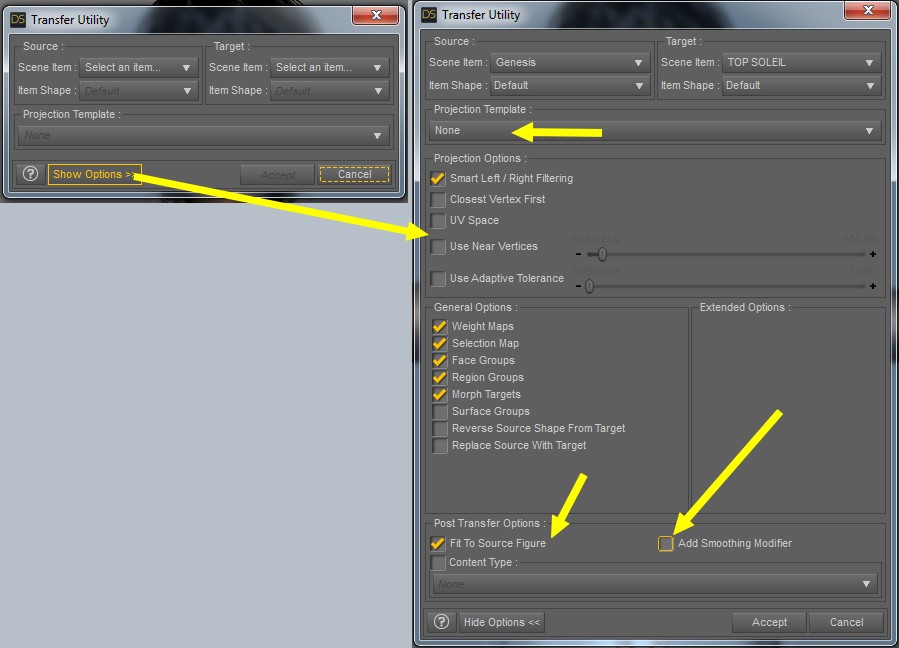Click Show Options >> button
The height and width of the screenshot is (648, 899).
point(95,174)
